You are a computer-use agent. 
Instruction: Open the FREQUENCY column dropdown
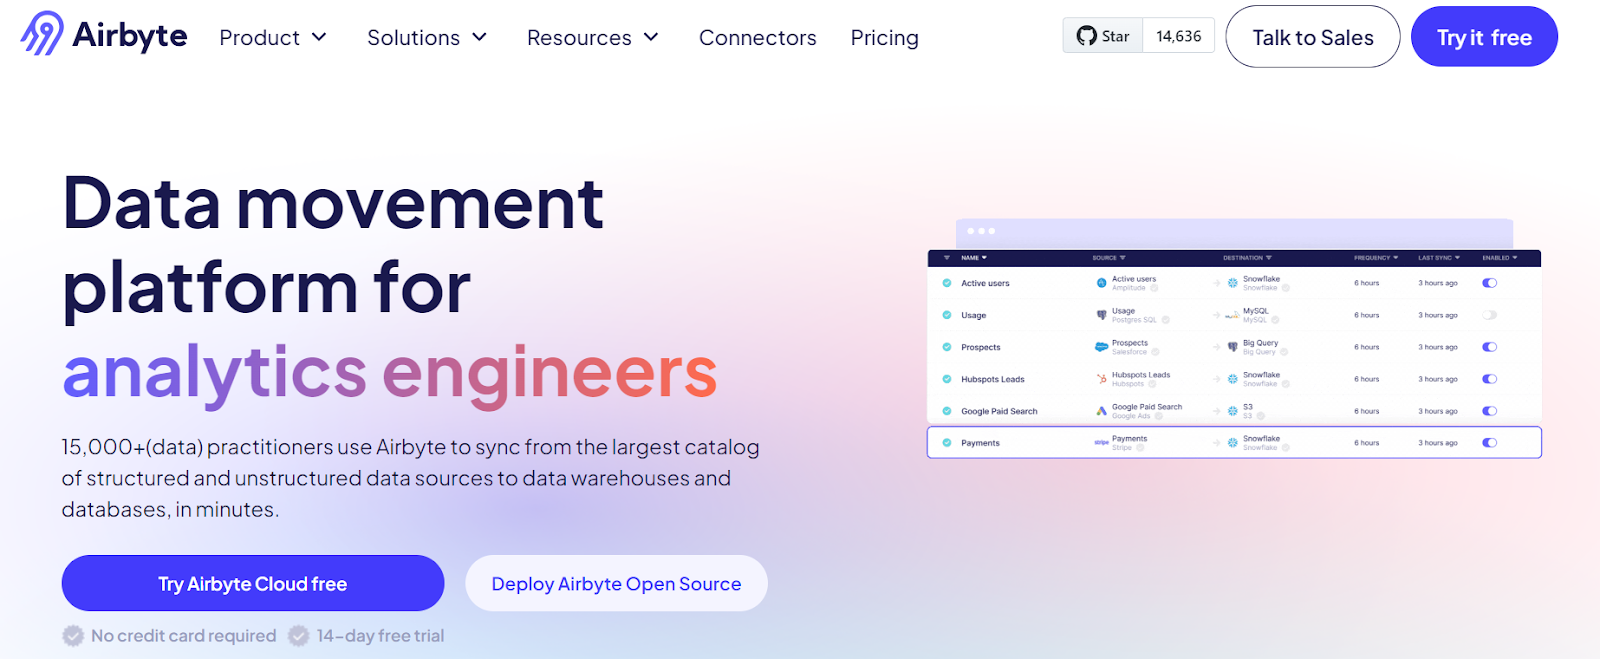(x=1396, y=258)
